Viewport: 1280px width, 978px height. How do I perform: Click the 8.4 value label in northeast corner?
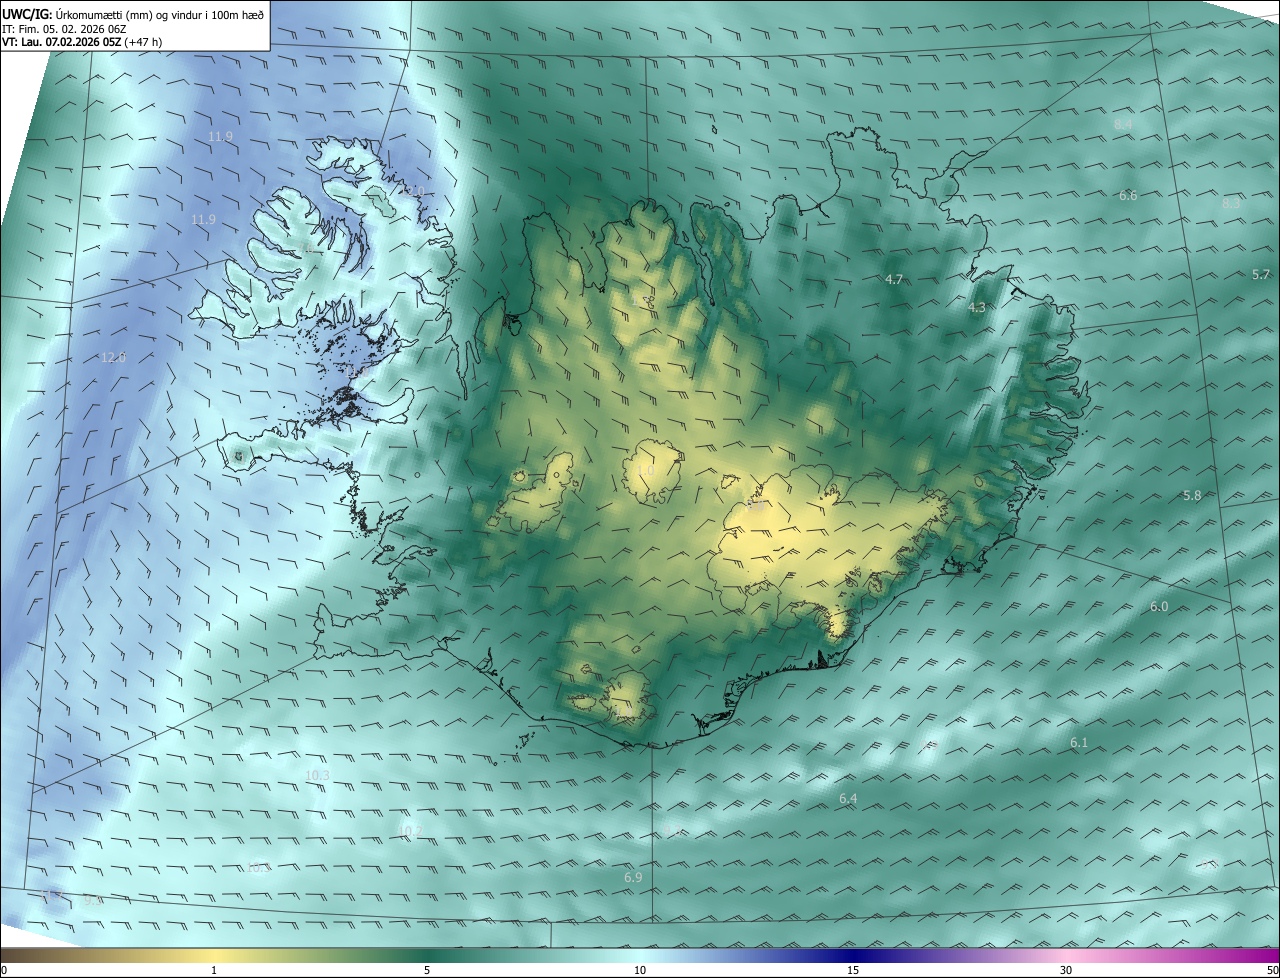click(x=1123, y=124)
